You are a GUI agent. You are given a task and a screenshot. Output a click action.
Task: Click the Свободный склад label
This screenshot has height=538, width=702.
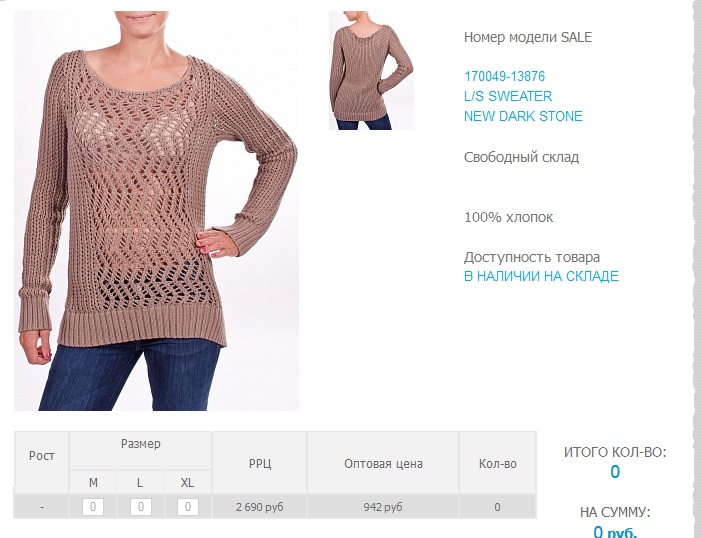pyautogui.click(x=522, y=157)
